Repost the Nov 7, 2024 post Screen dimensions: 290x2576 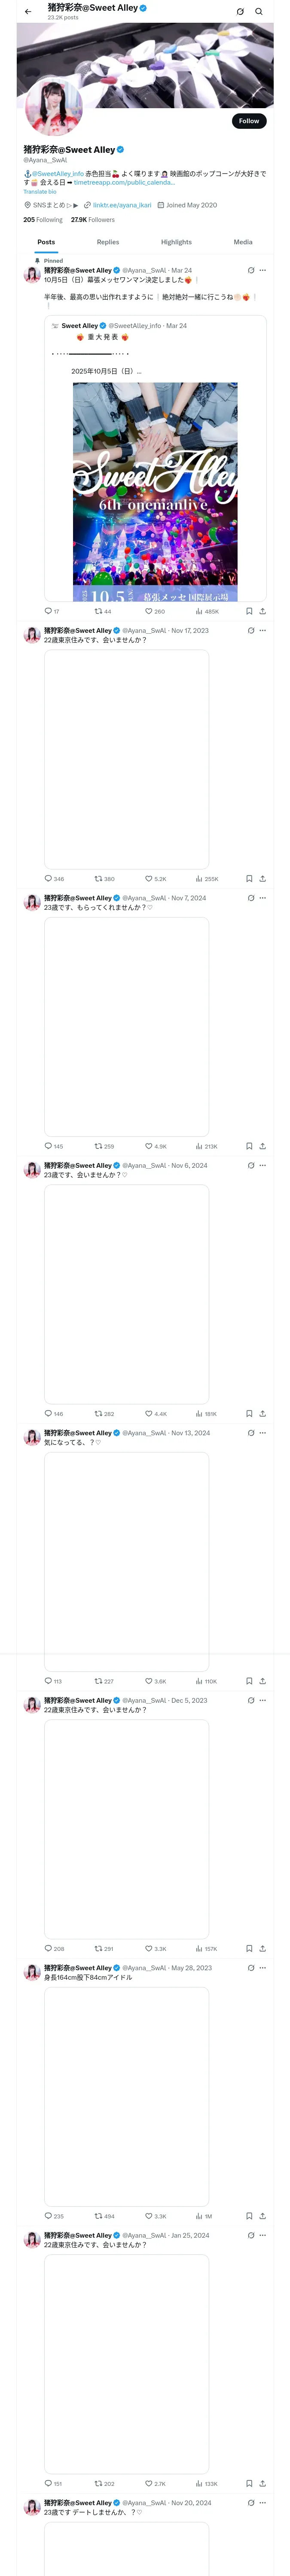point(98,1146)
